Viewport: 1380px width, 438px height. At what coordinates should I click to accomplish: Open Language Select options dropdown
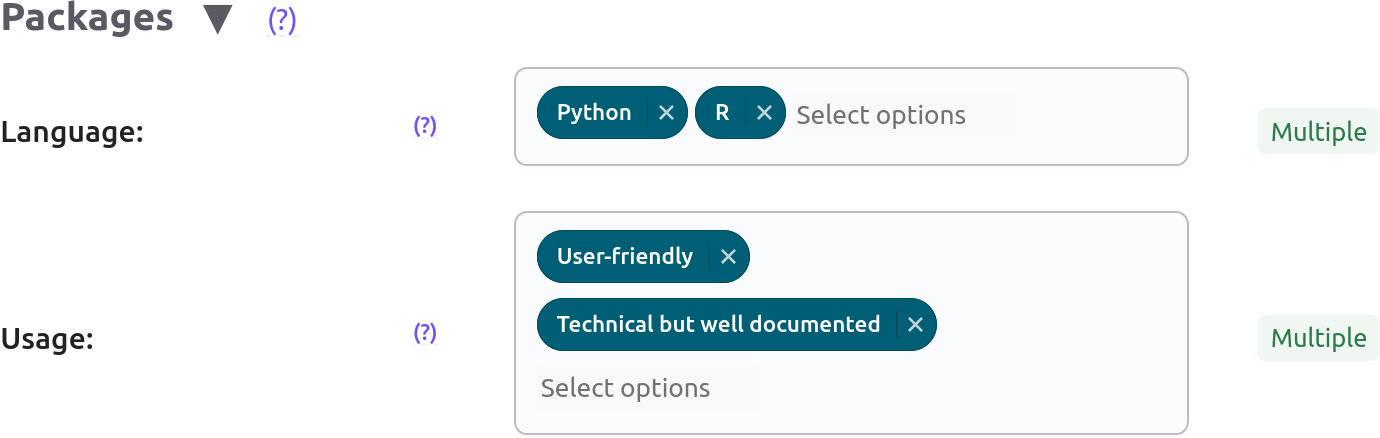pyautogui.click(x=902, y=115)
